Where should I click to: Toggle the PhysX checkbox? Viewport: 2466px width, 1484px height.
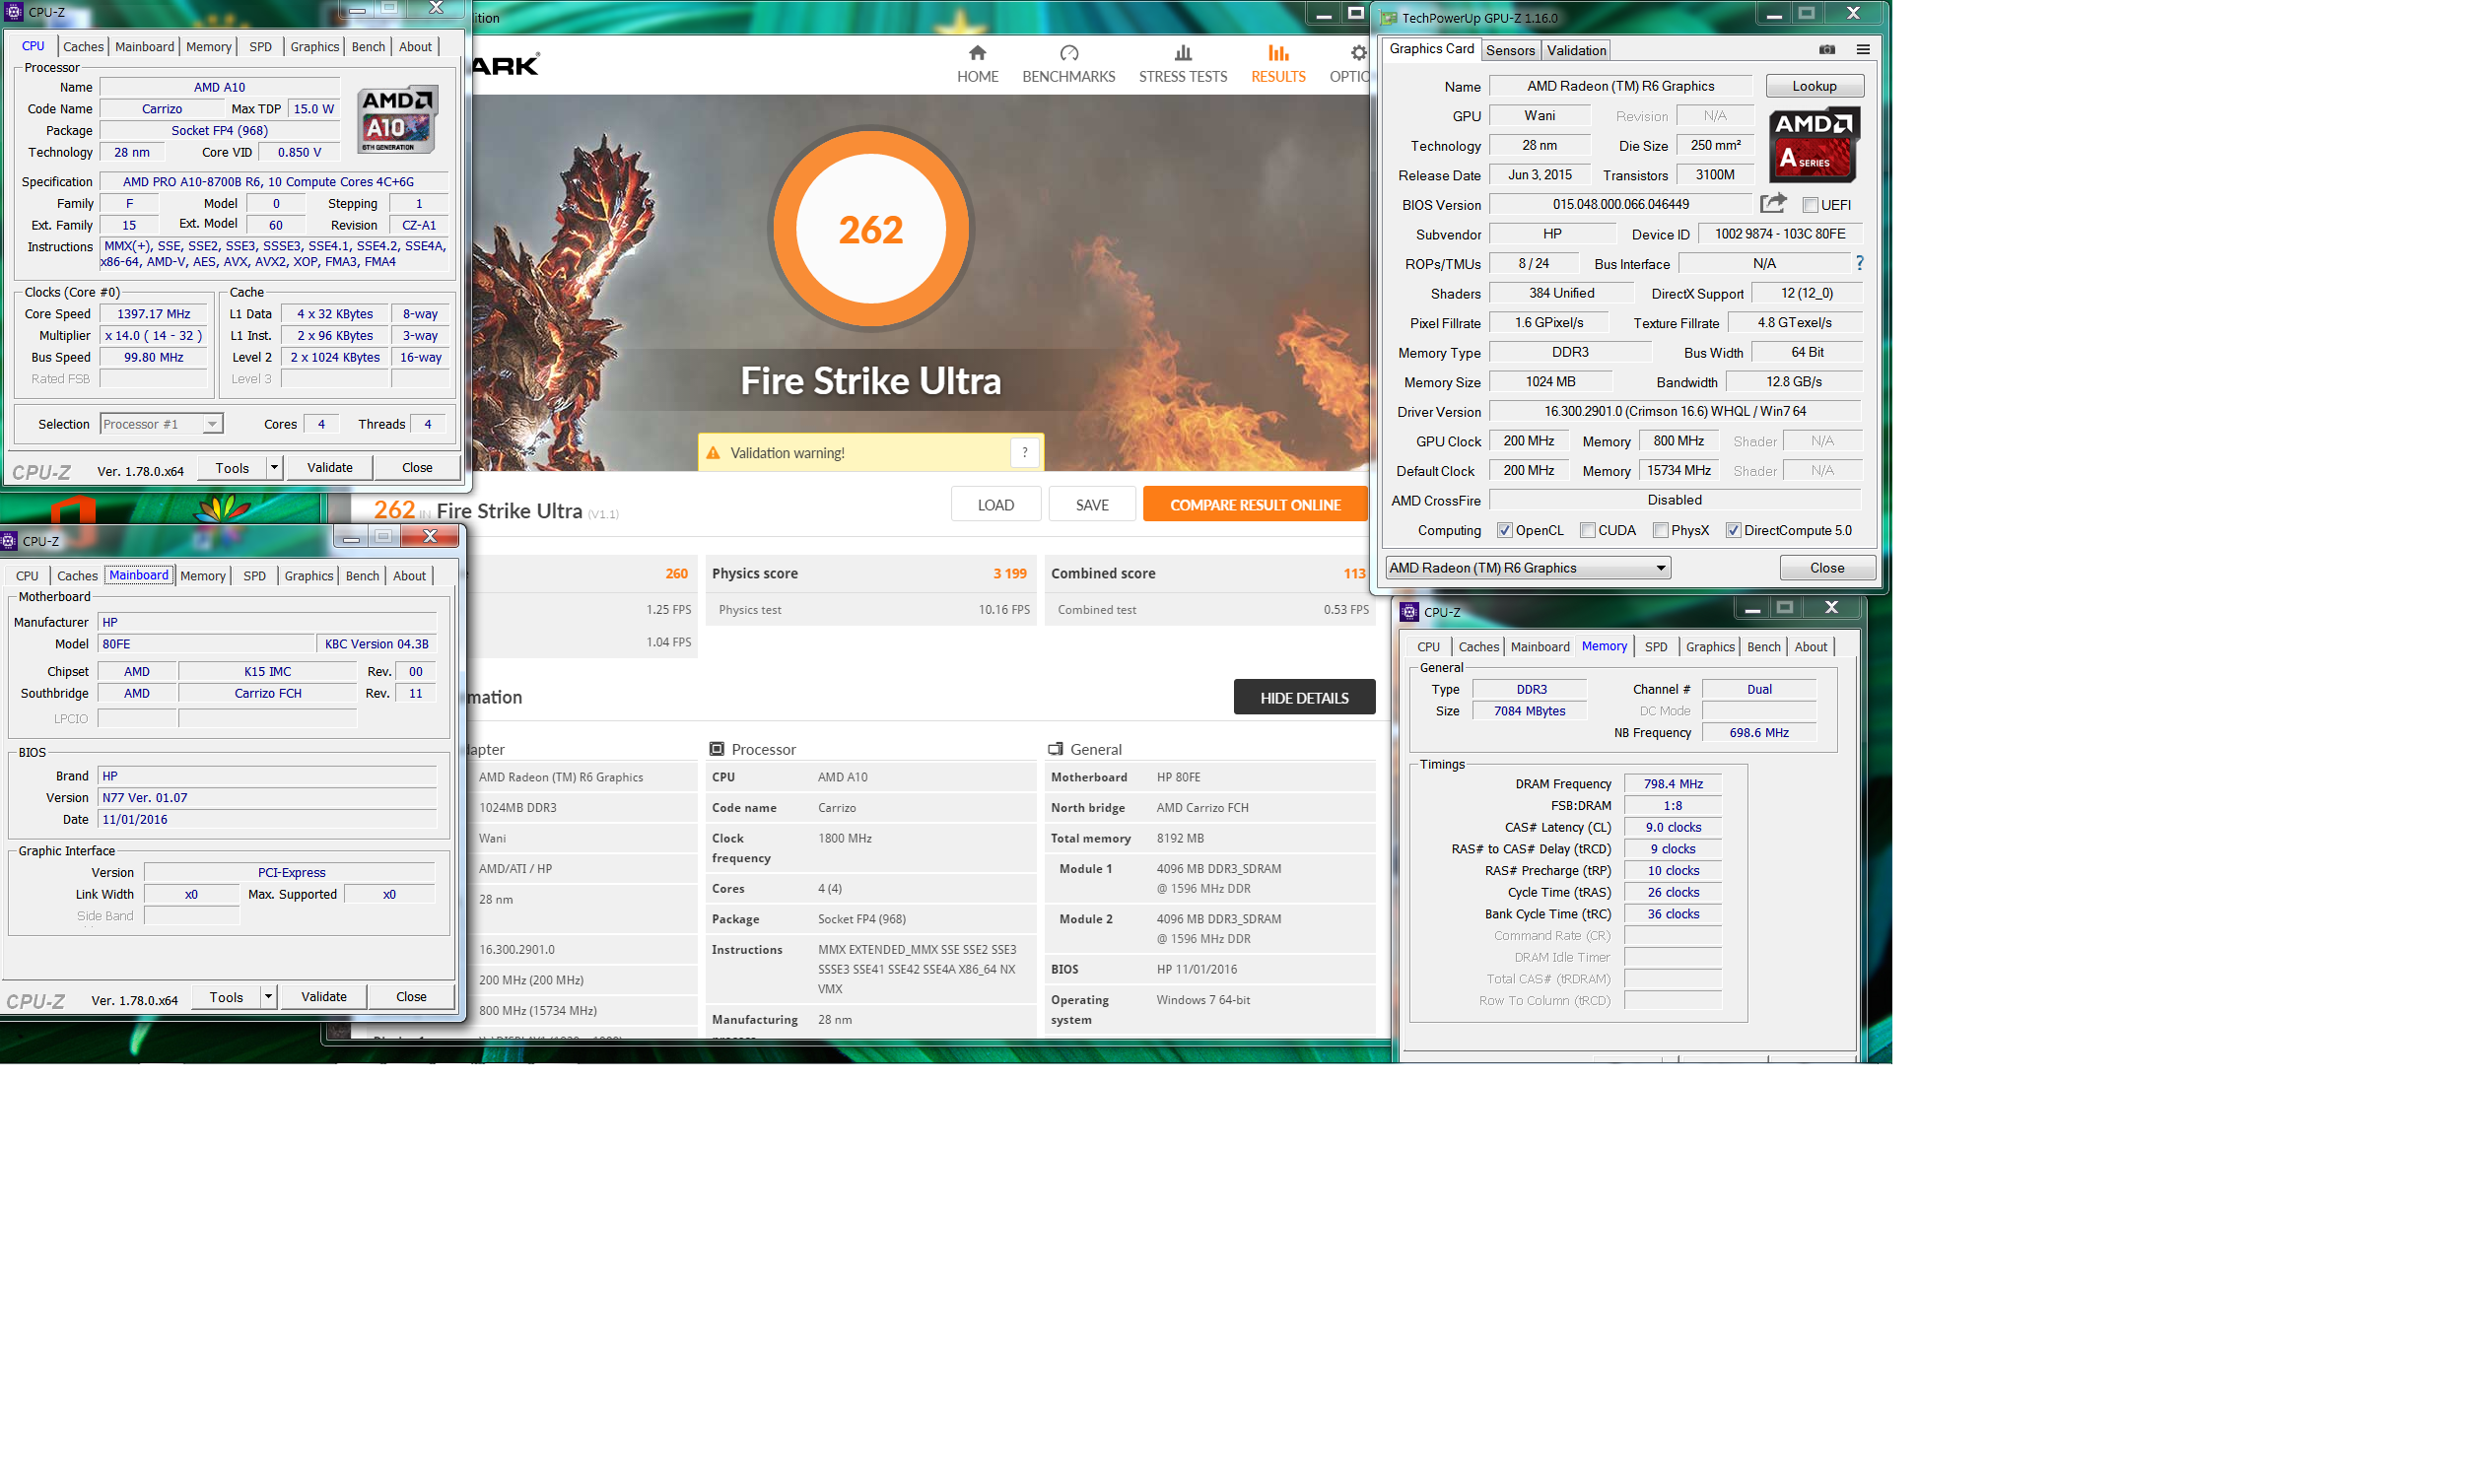(1660, 530)
